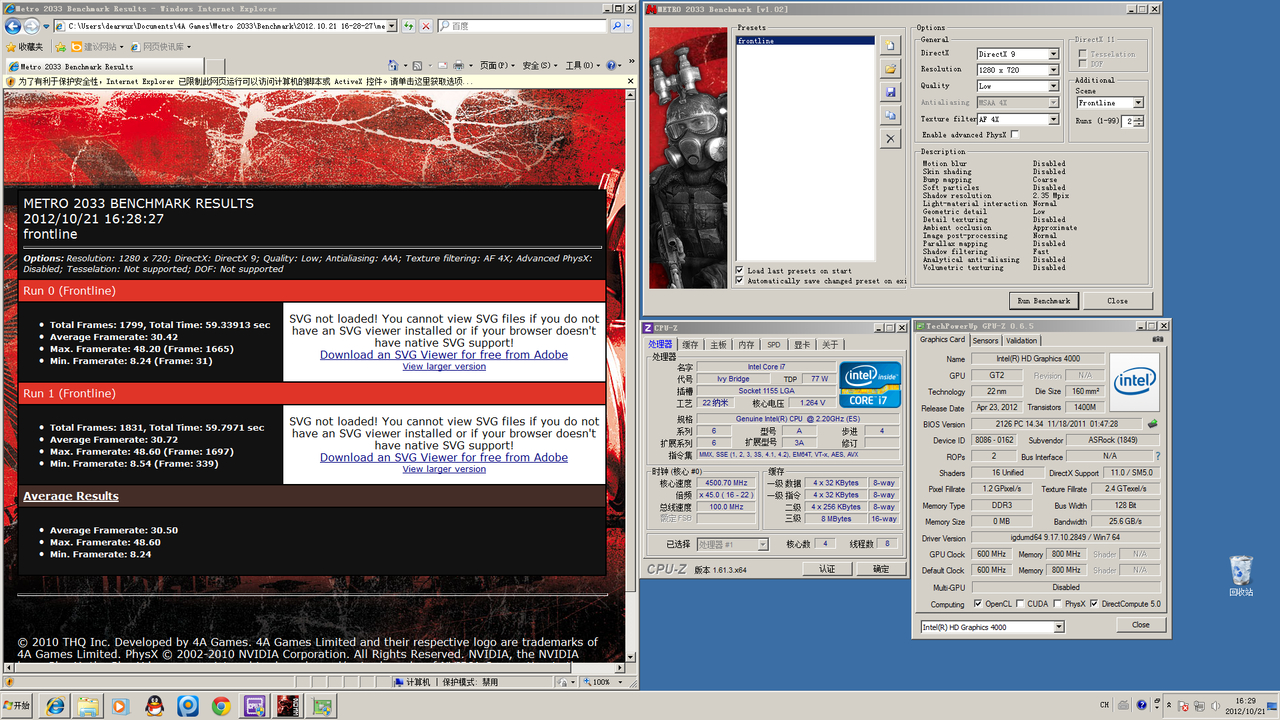Toggle the OpenCL checkbox in GPU-Z
The width and height of the screenshot is (1280, 720).
(x=977, y=604)
